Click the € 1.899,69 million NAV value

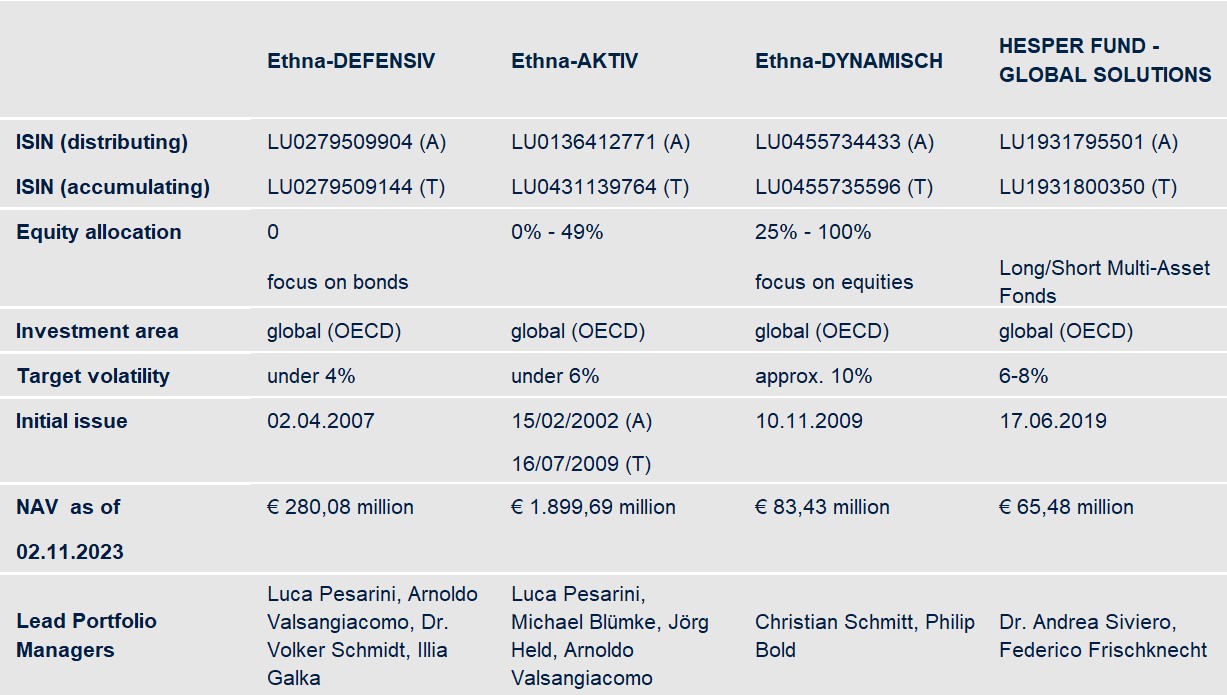[x=593, y=507]
